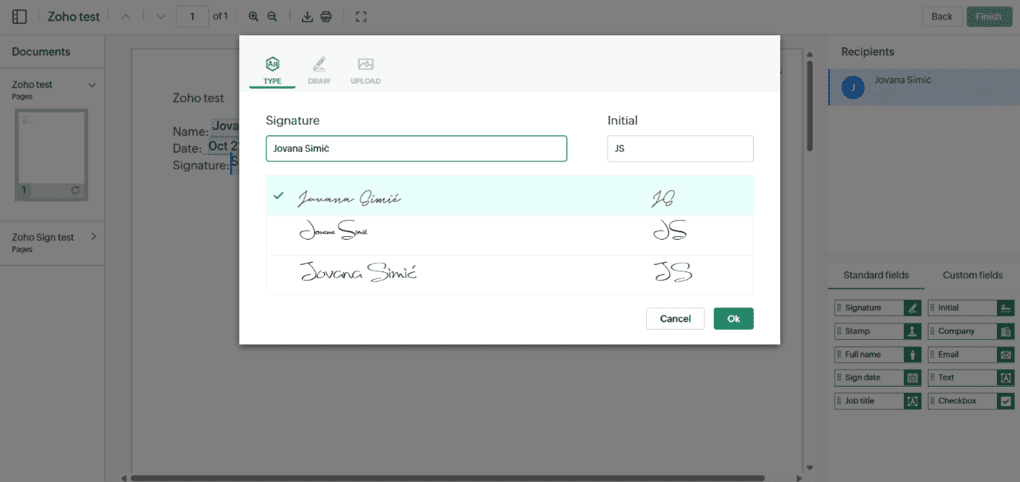Select recipient Jovana Simić

[924, 87]
